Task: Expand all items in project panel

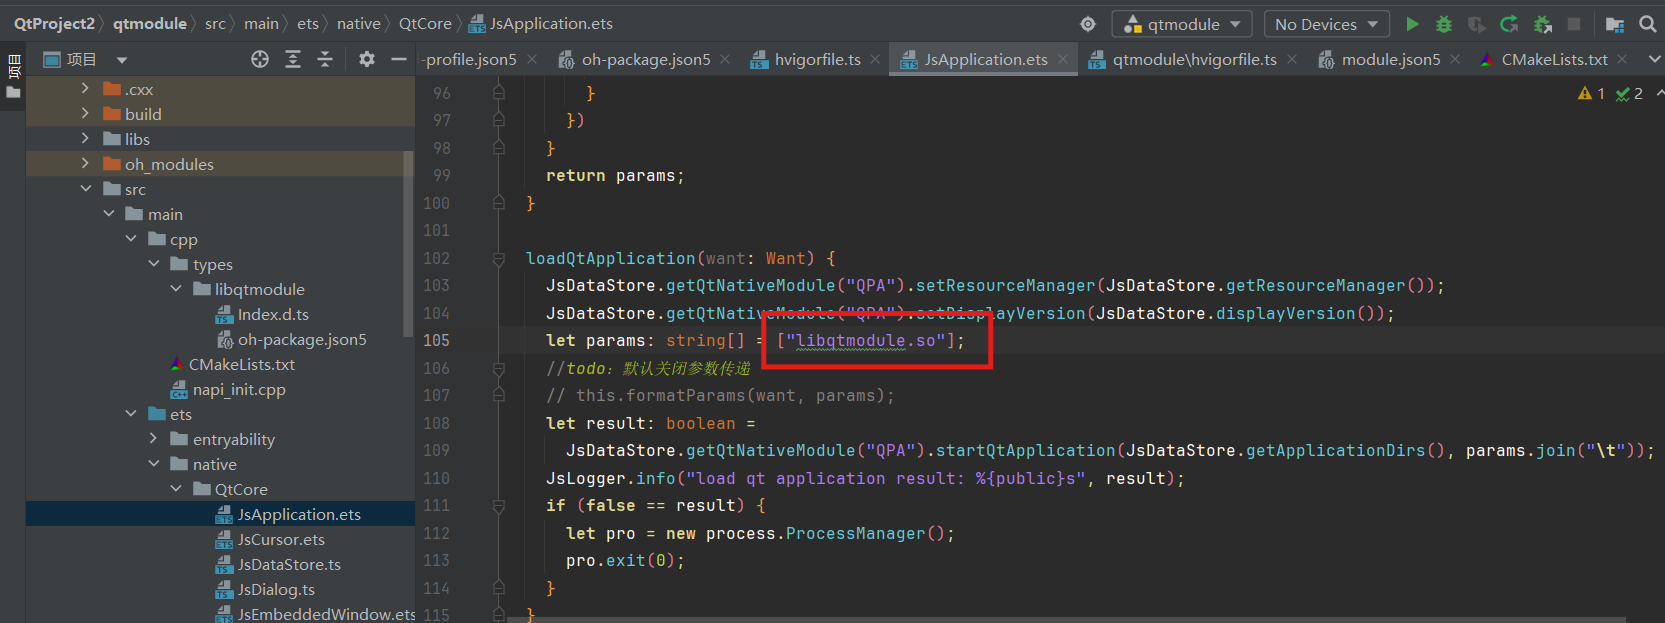Action: click(293, 60)
